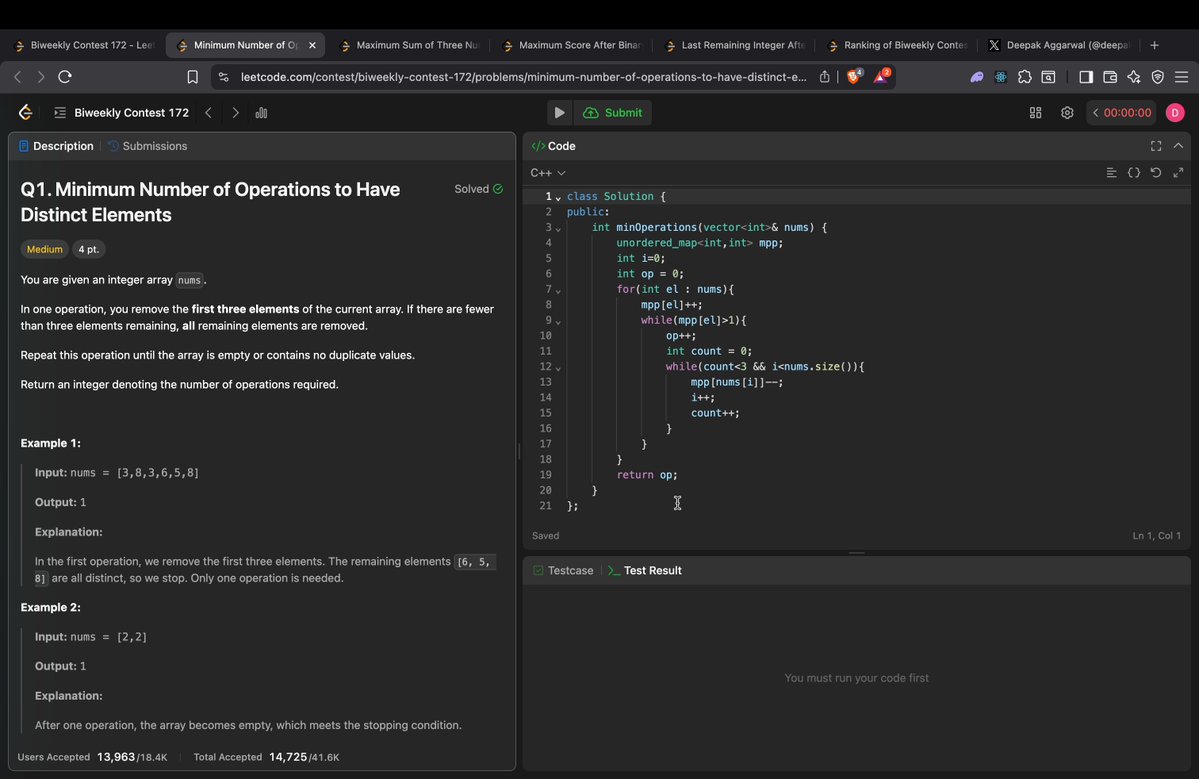Viewport: 1199px width, 779px height.
Task: Open Brave Shields lion icon
Action: (x=854, y=76)
